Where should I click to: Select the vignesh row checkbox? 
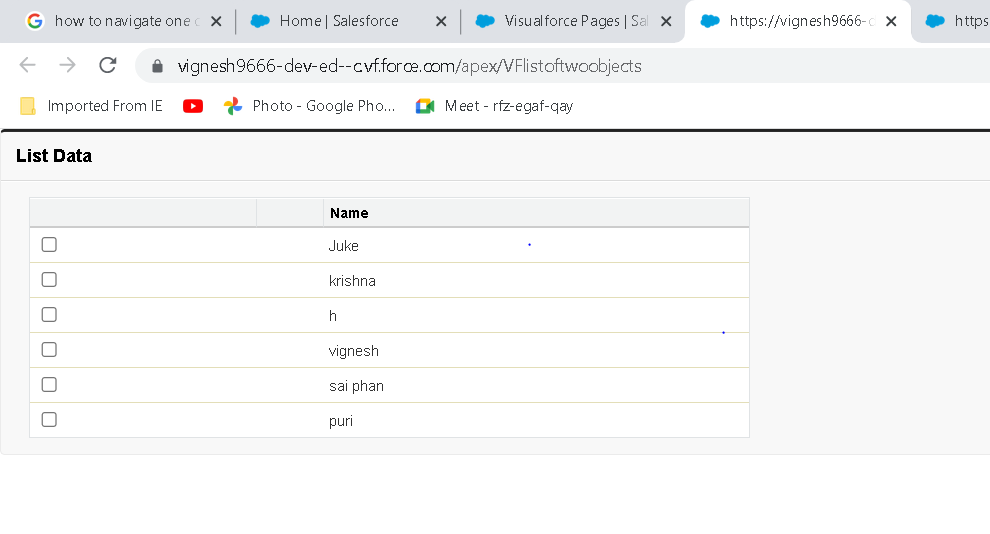(49, 350)
